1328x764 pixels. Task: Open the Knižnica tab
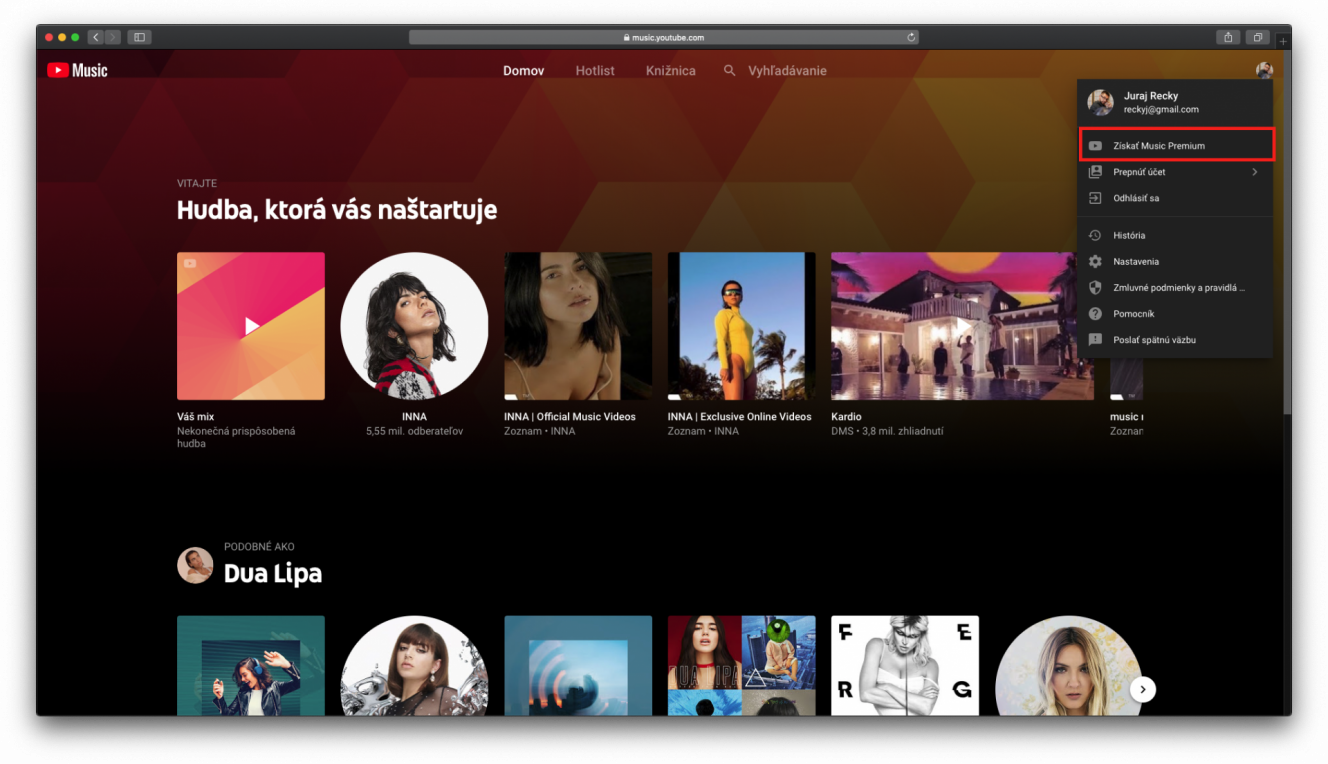point(671,71)
